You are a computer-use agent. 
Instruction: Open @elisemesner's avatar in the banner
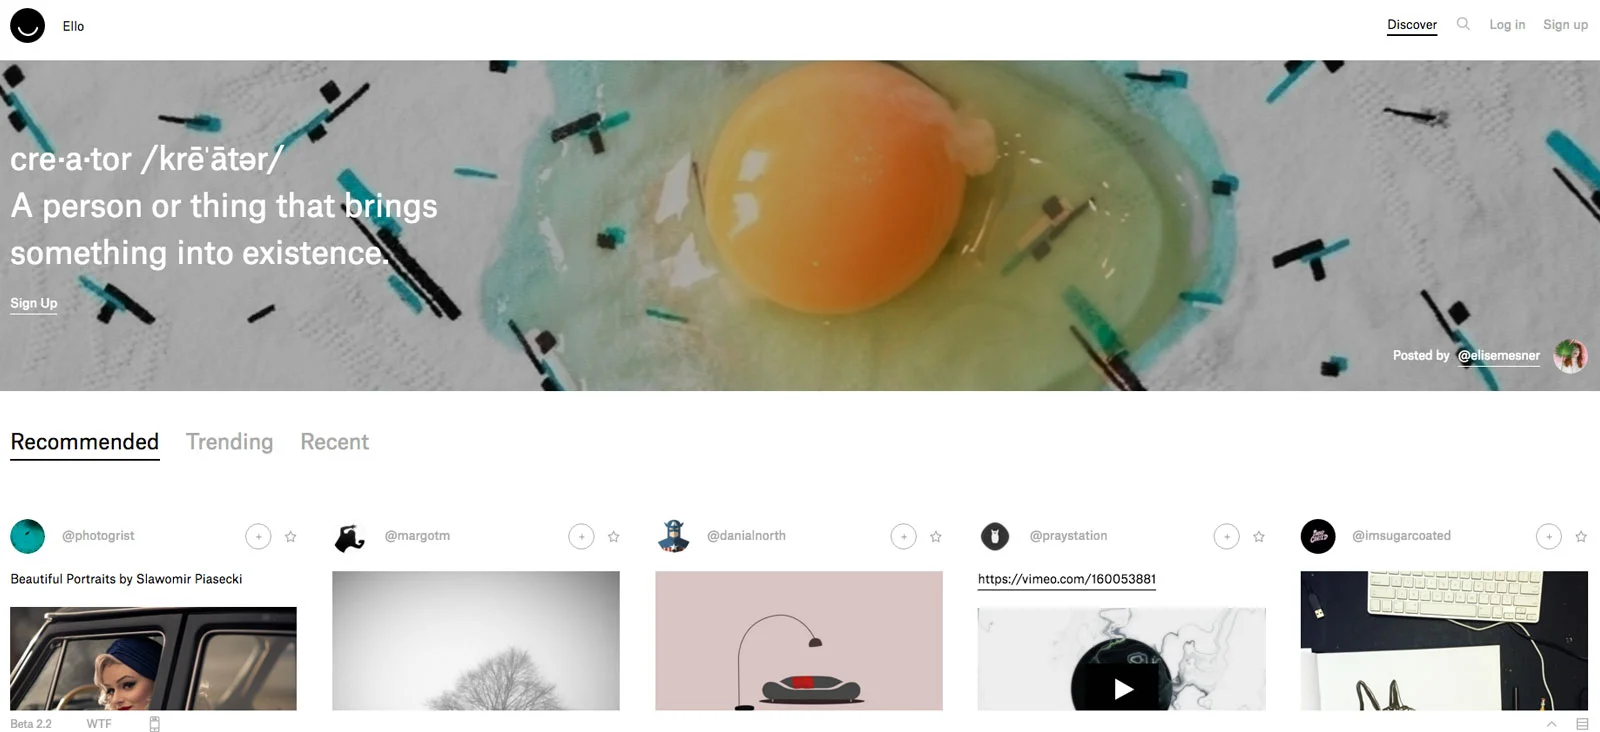point(1570,356)
